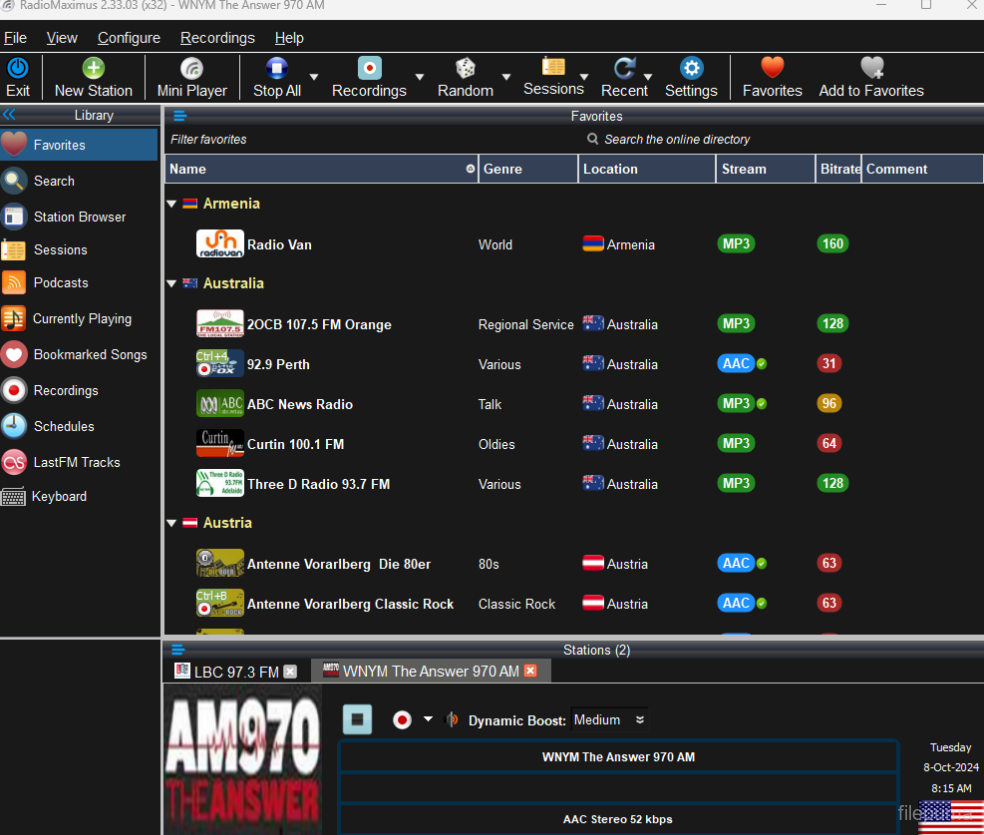The width and height of the screenshot is (984, 835).
Task: Sort the list by Bitrate column
Action: click(838, 169)
